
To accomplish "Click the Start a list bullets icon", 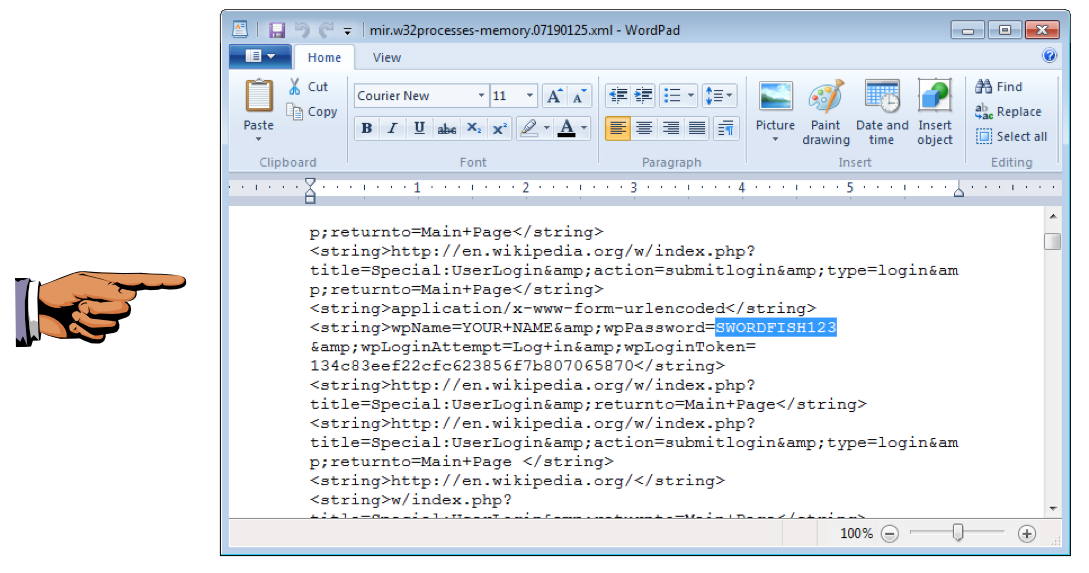I will (x=672, y=96).
